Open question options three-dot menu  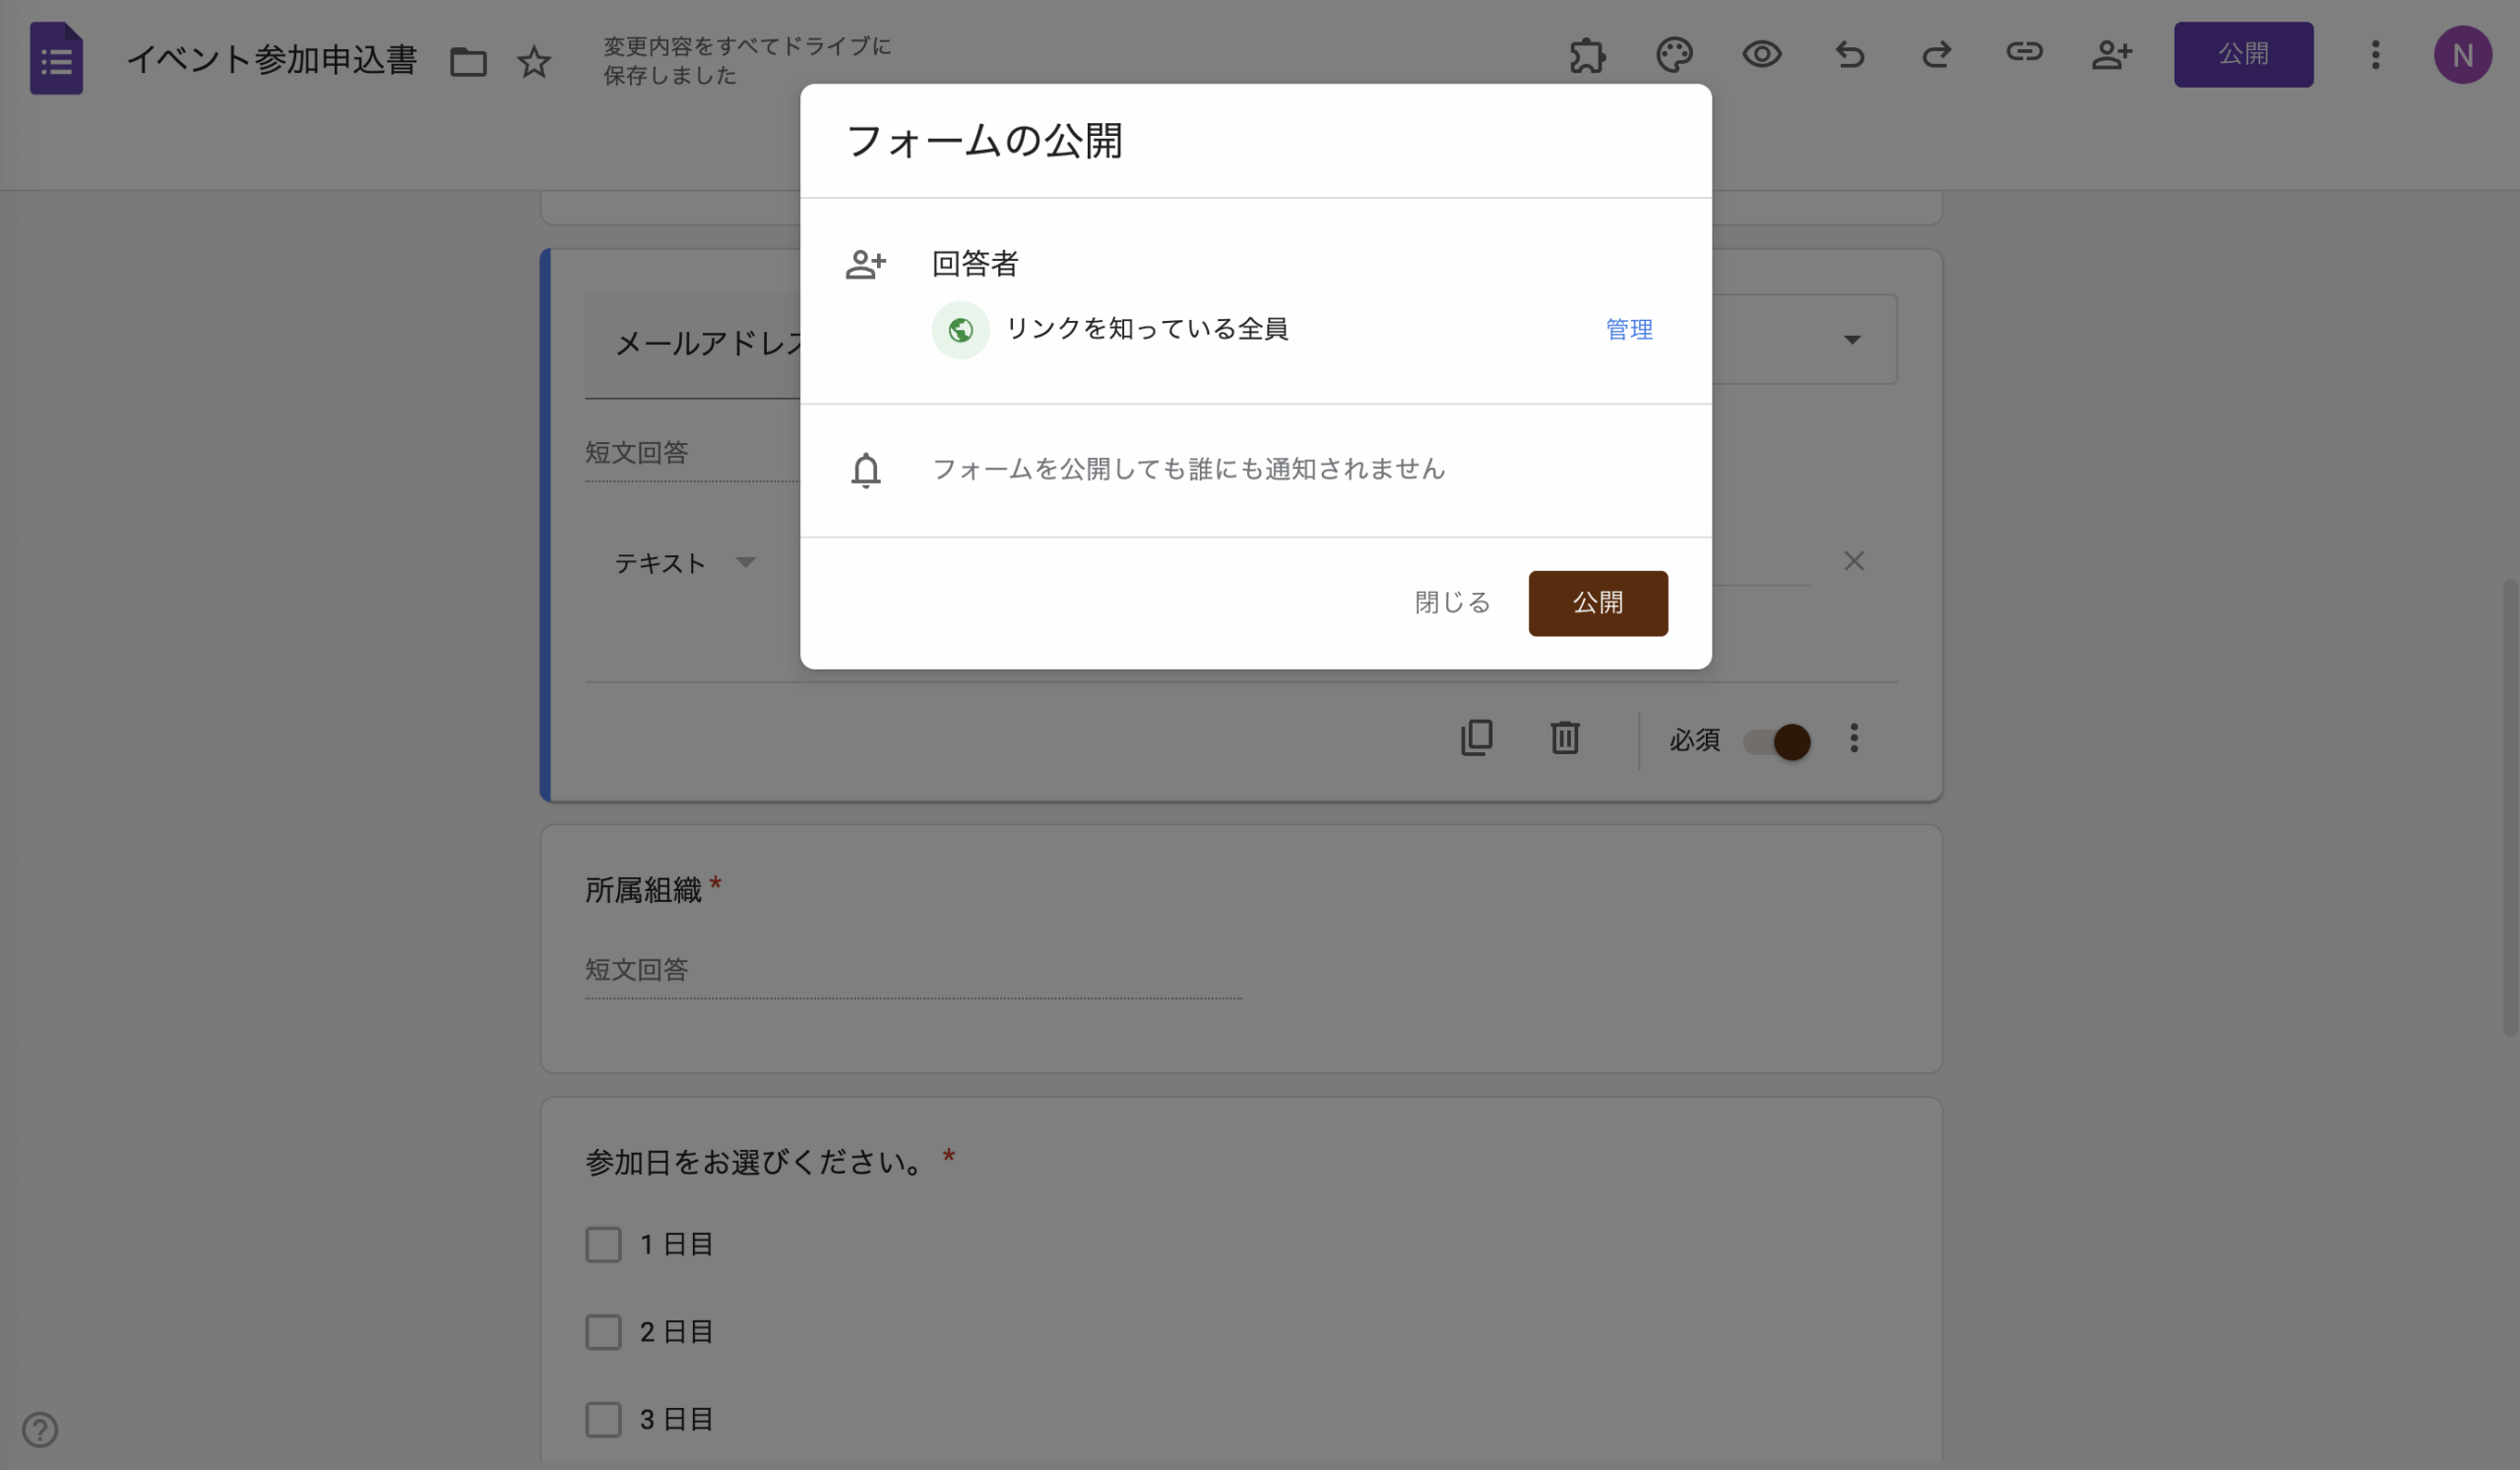[x=1854, y=738]
